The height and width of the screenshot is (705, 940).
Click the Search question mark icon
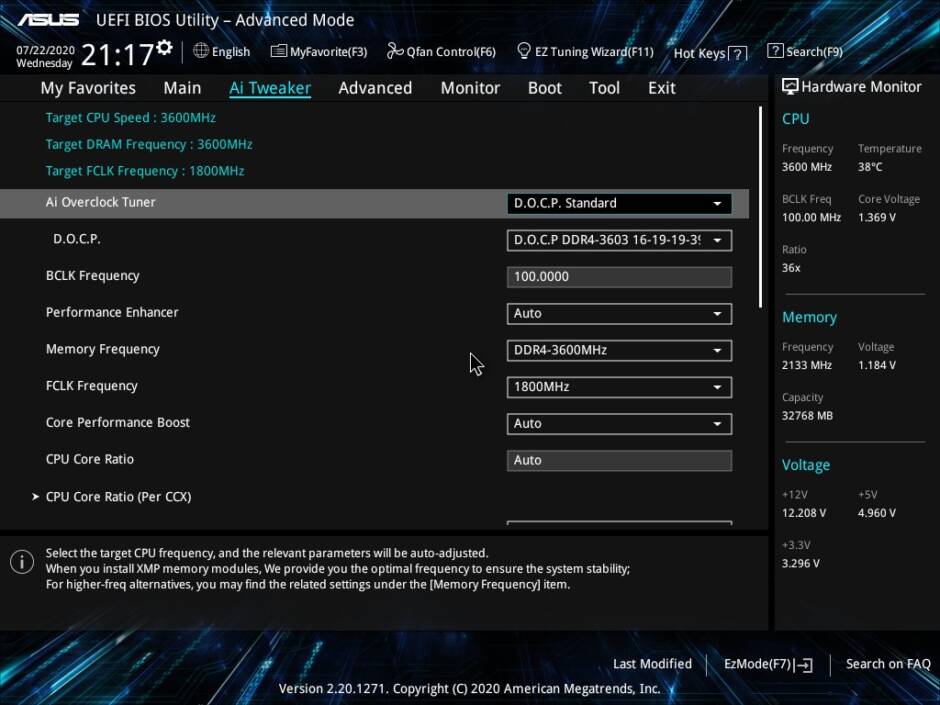pos(775,51)
